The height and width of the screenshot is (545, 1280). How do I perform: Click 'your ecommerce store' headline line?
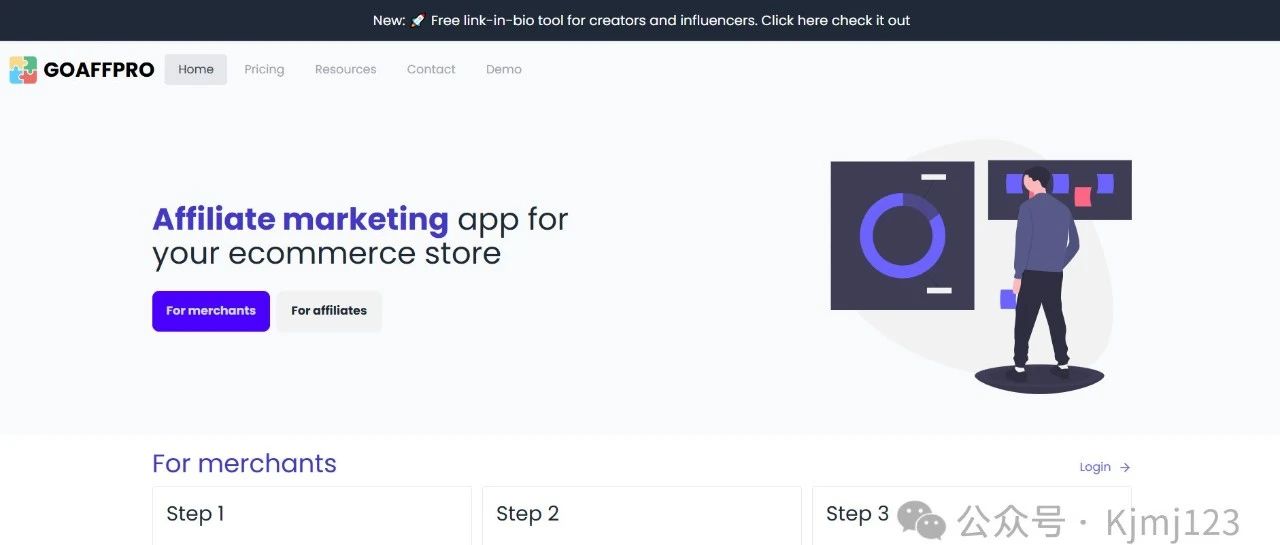click(326, 254)
